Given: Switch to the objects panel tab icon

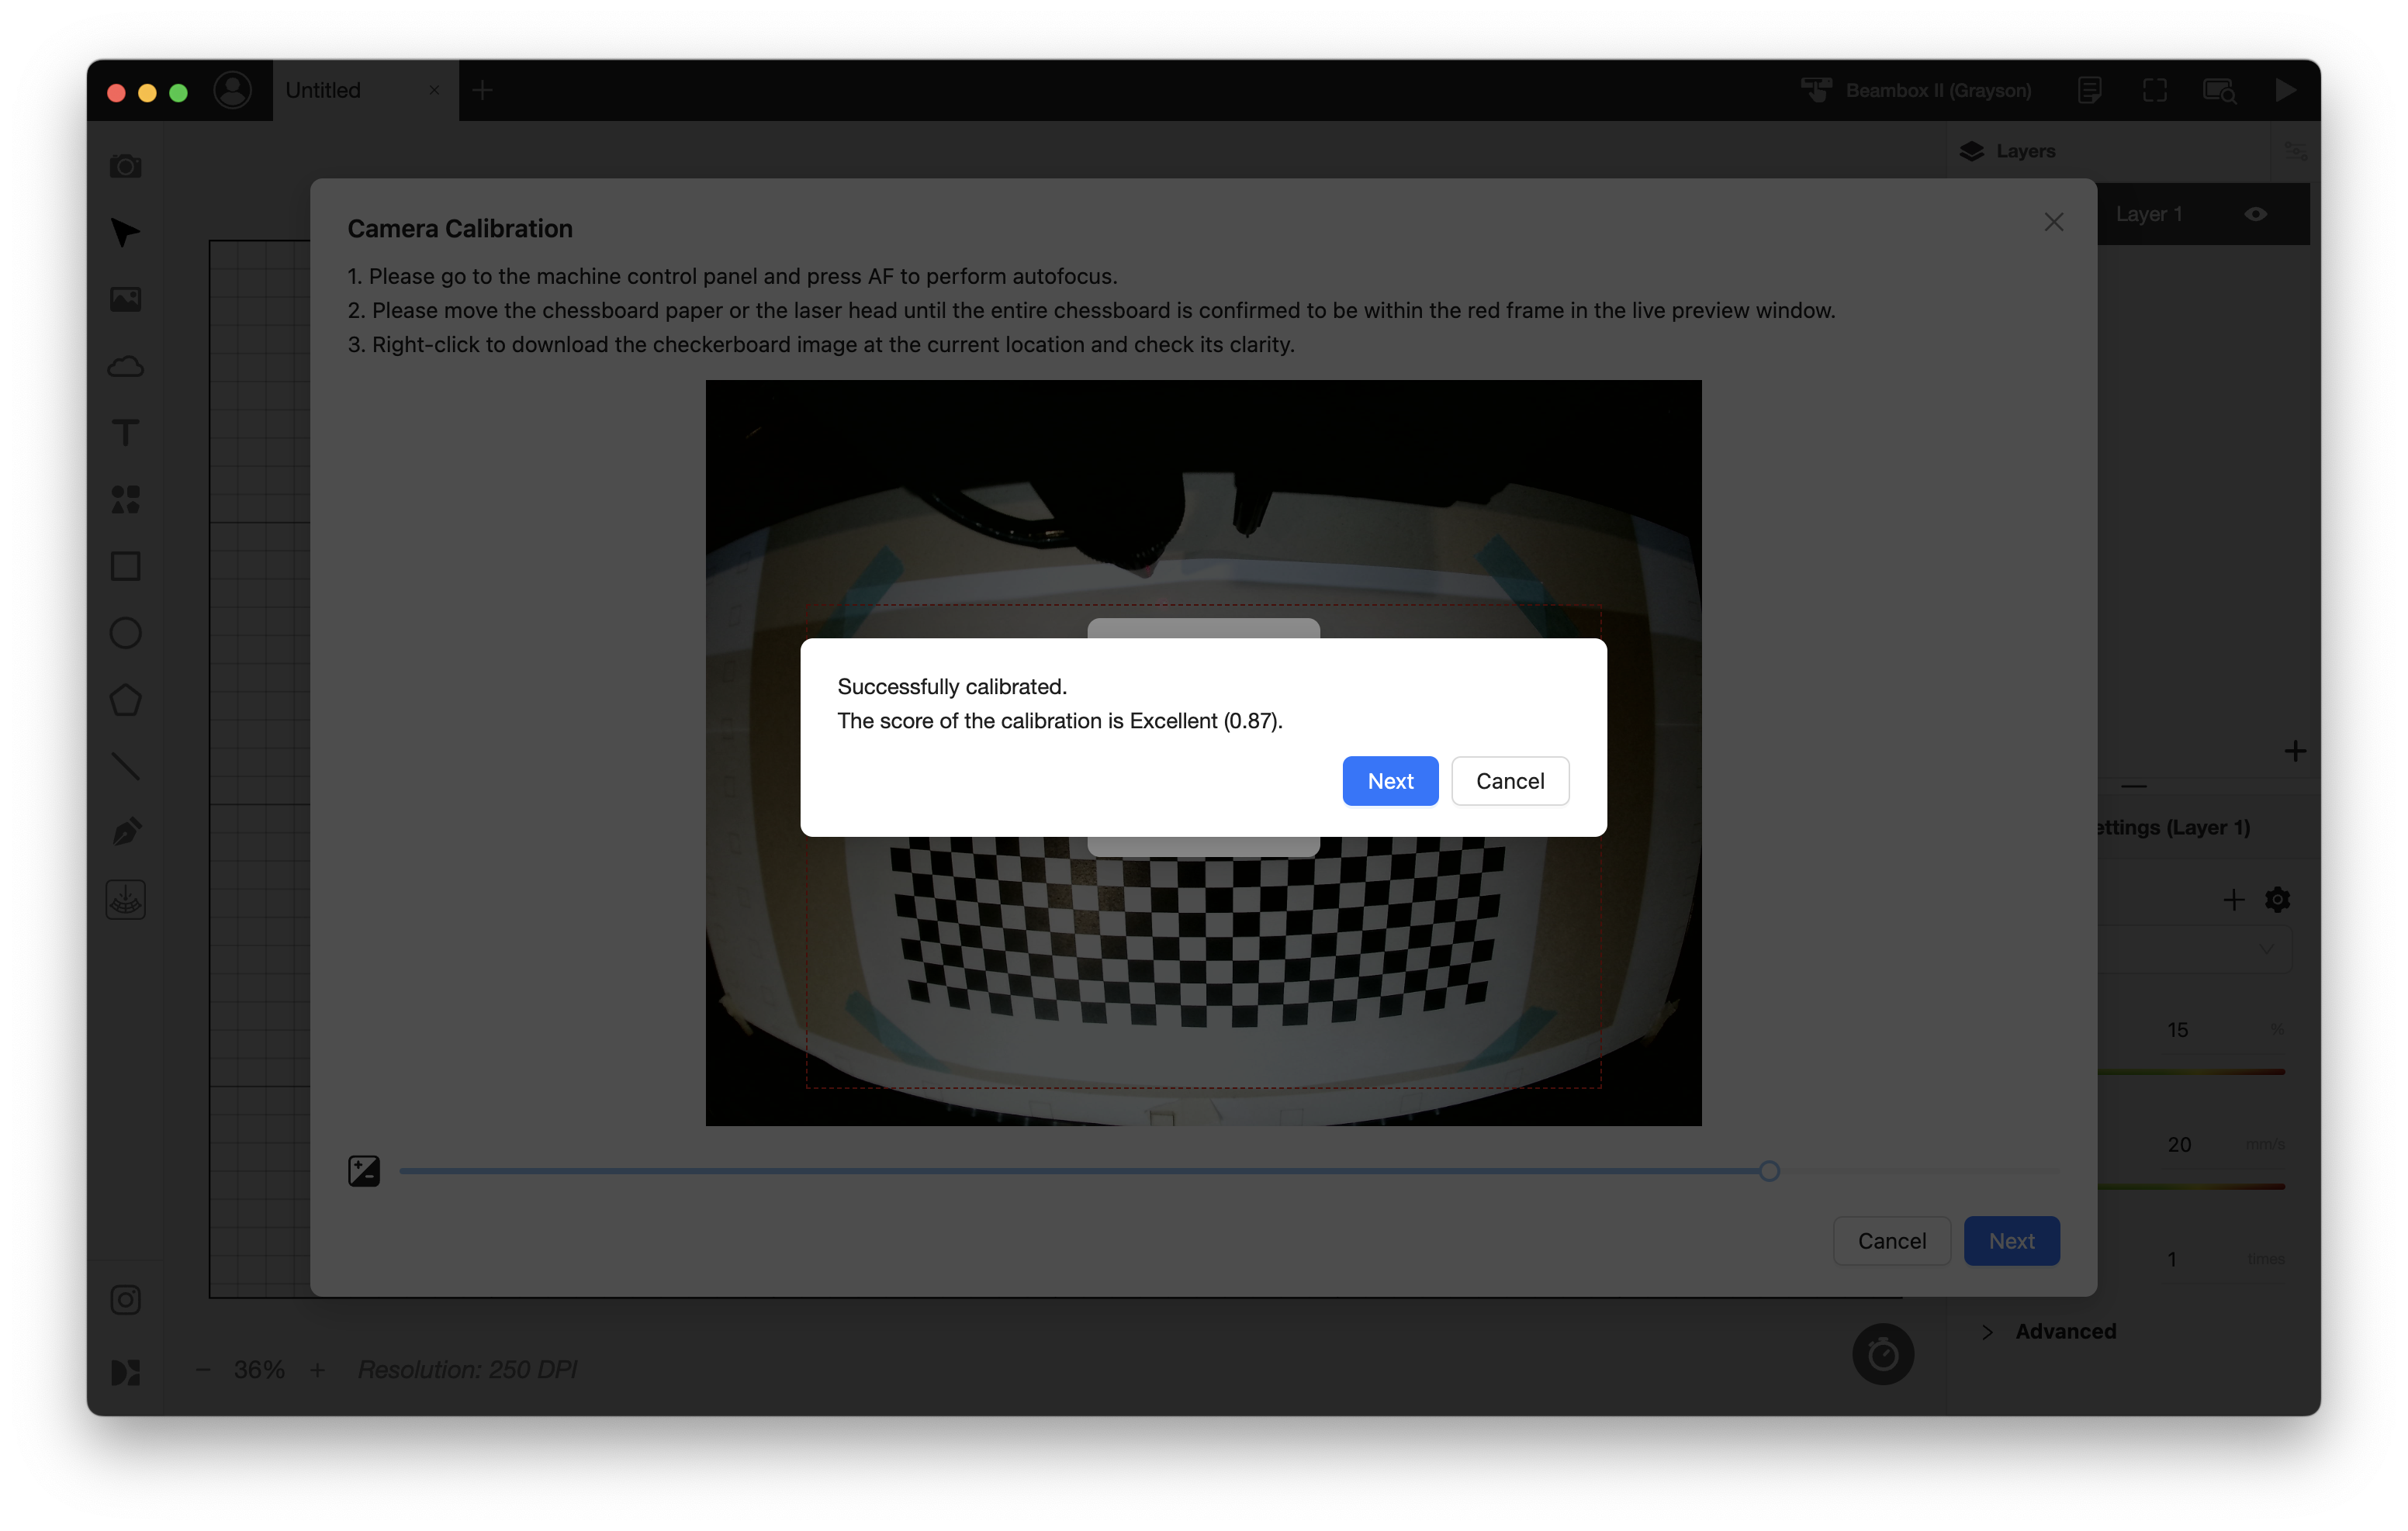Looking at the screenshot, I should [2295, 151].
